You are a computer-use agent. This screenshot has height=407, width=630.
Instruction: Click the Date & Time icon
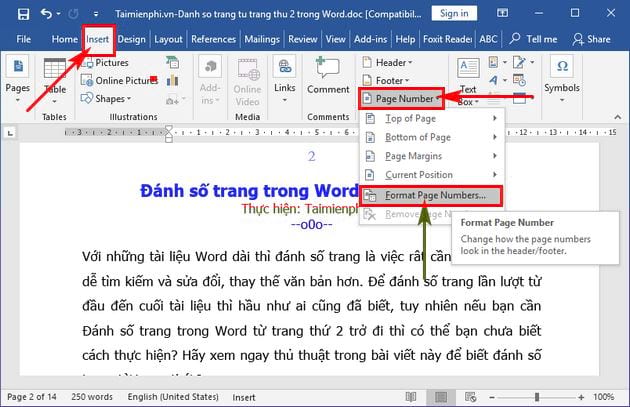click(x=520, y=80)
